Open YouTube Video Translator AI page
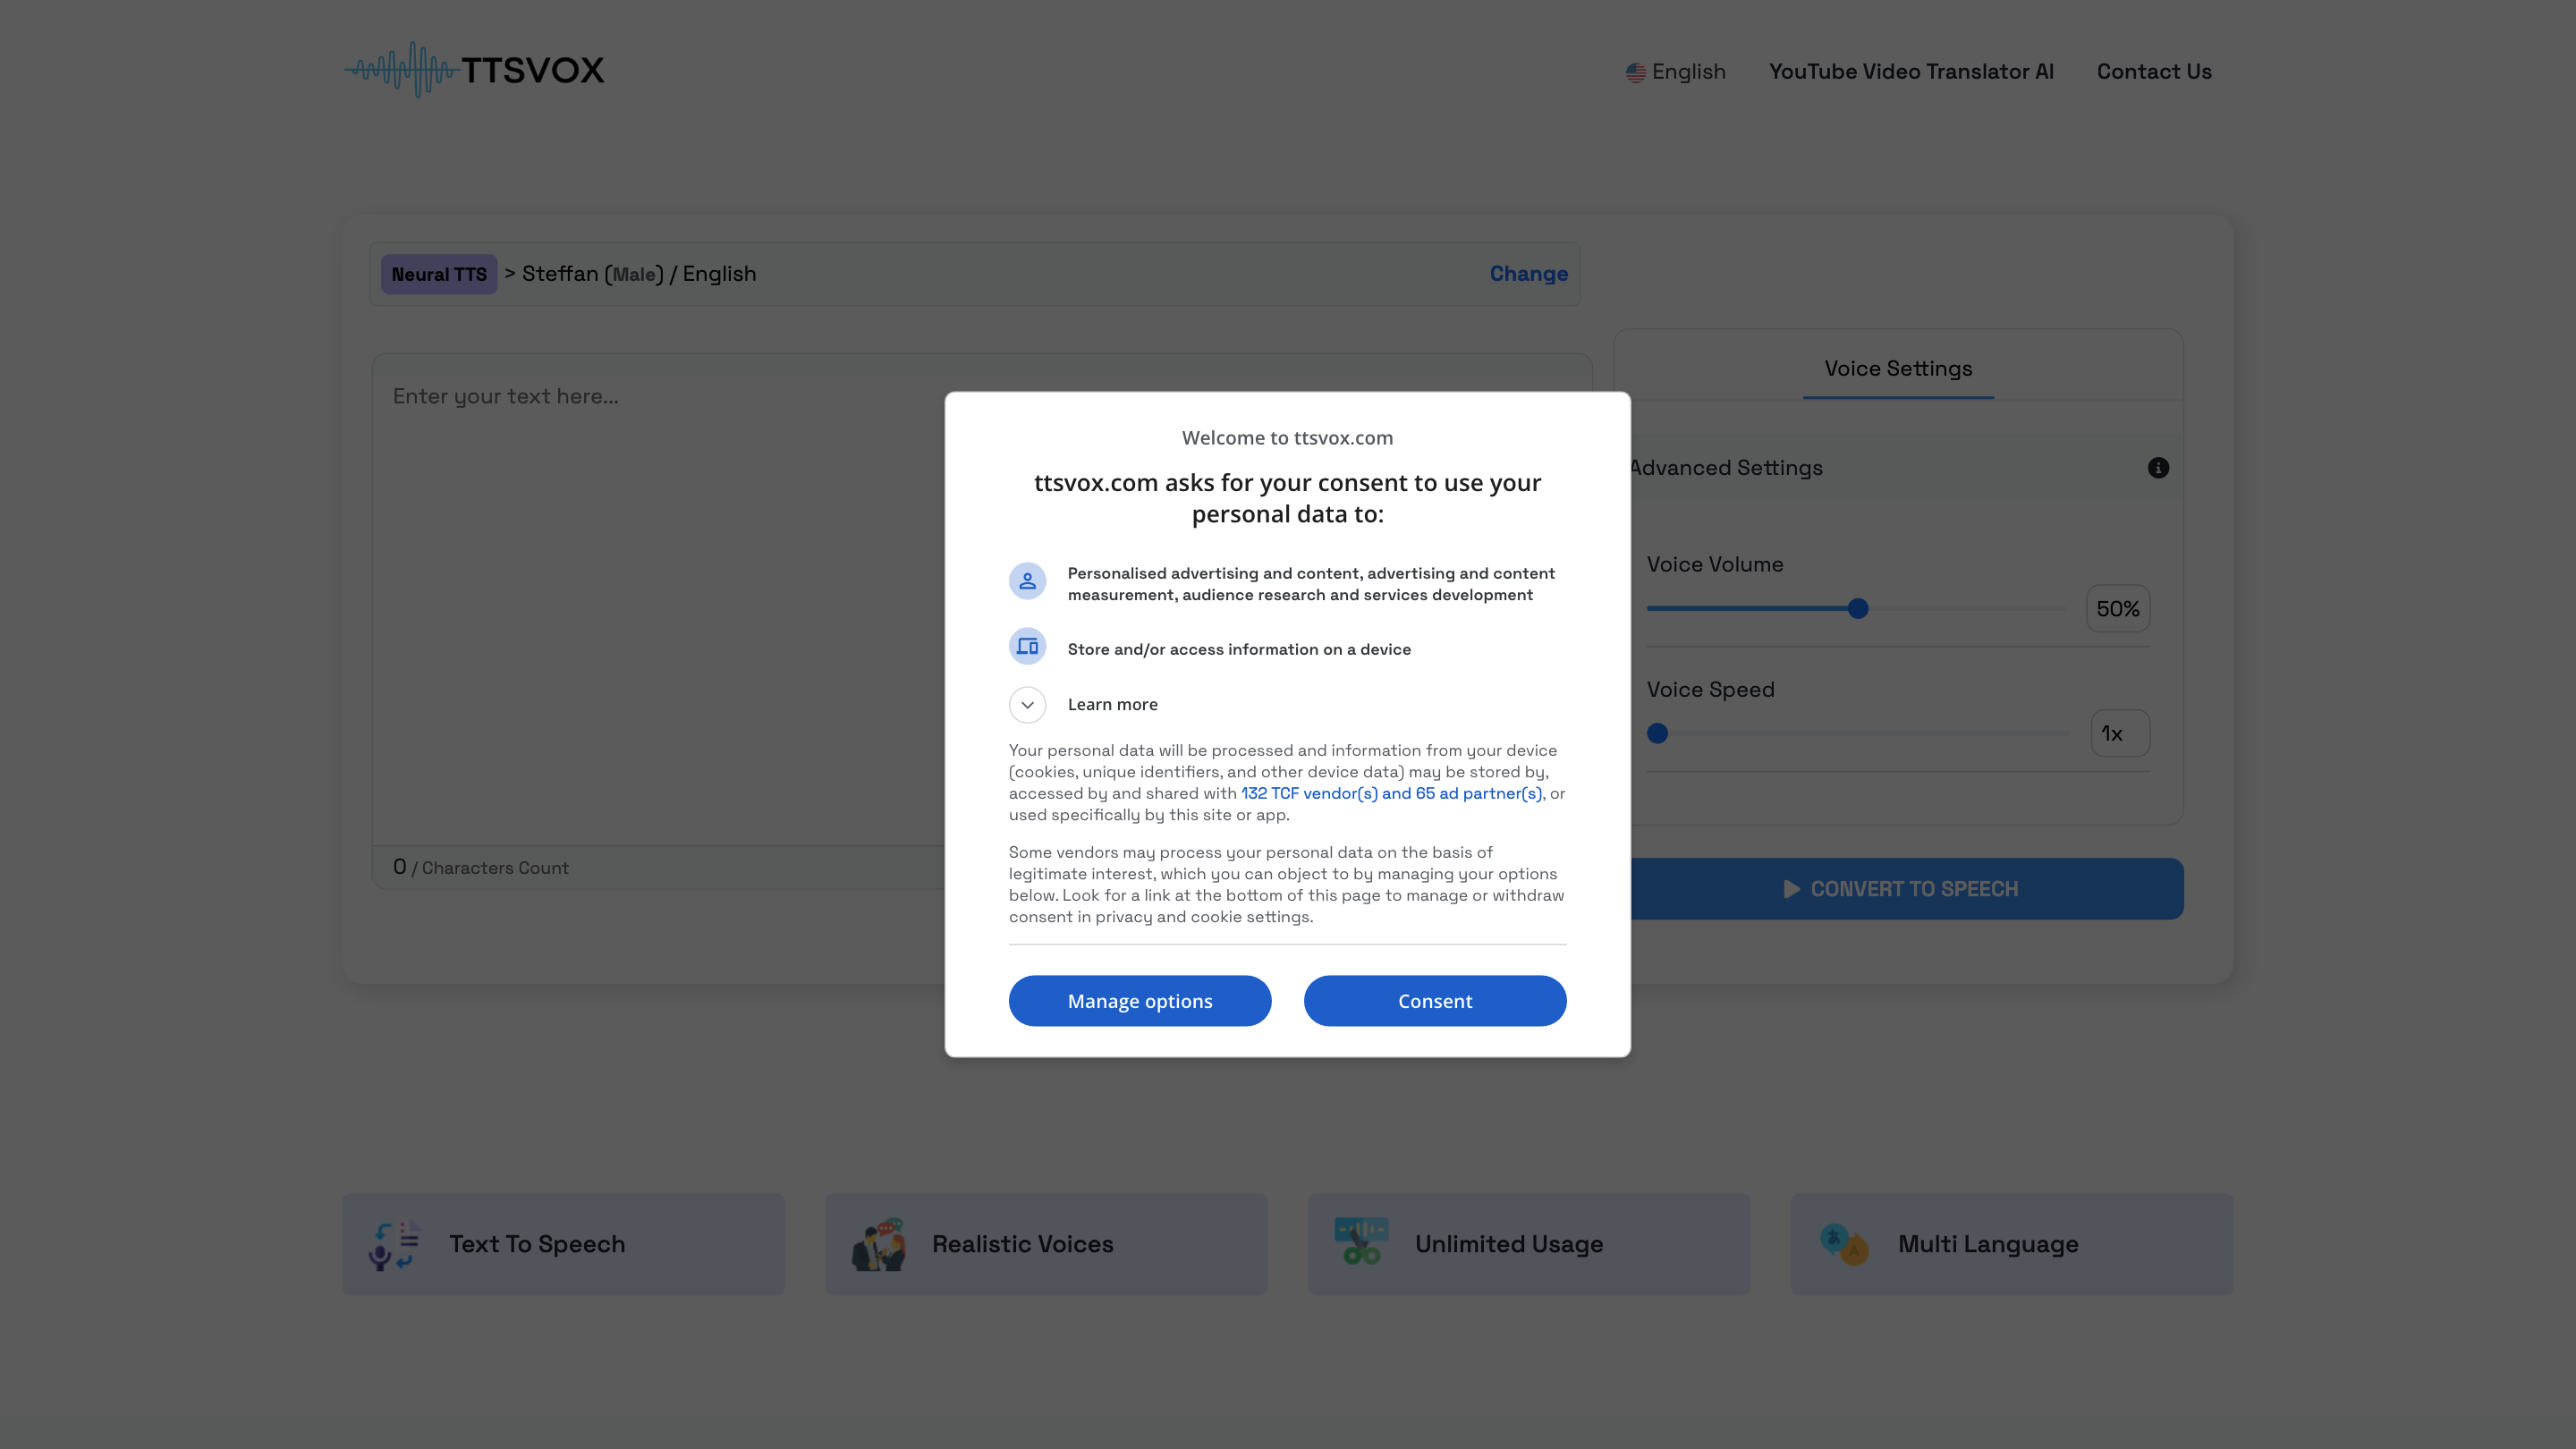 pyautogui.click(x=1910, y=72)
